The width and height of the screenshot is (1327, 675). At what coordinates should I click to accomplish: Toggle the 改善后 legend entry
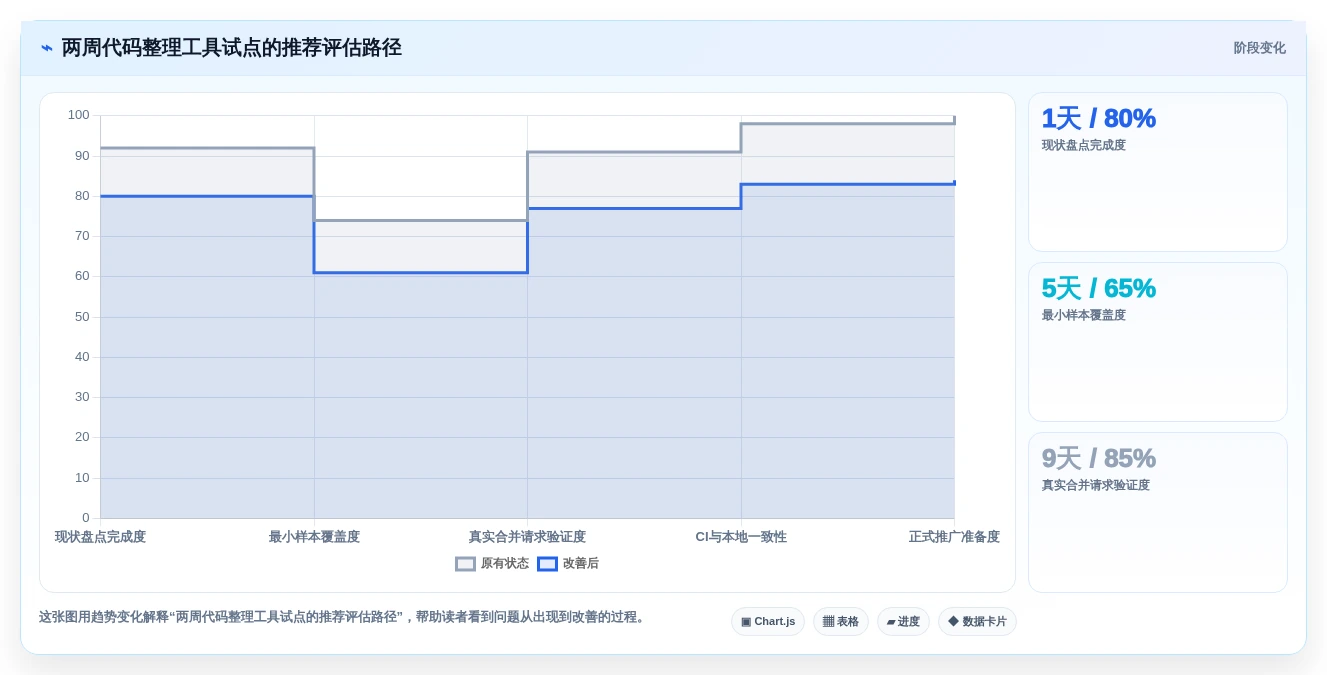click(x=568, y=564)
